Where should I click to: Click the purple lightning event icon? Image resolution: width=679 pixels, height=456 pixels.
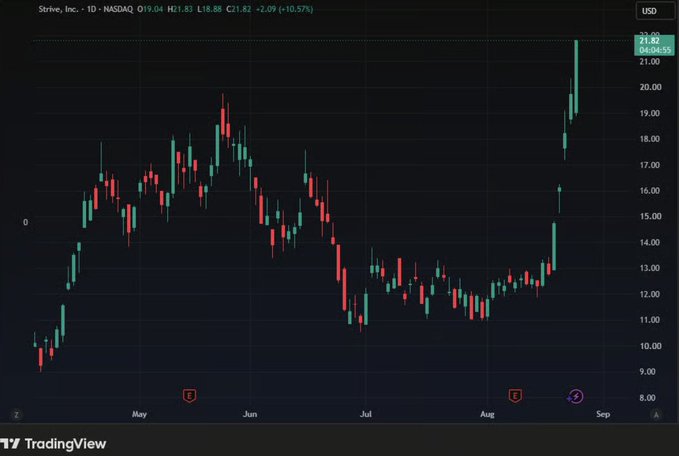[576, 396]
